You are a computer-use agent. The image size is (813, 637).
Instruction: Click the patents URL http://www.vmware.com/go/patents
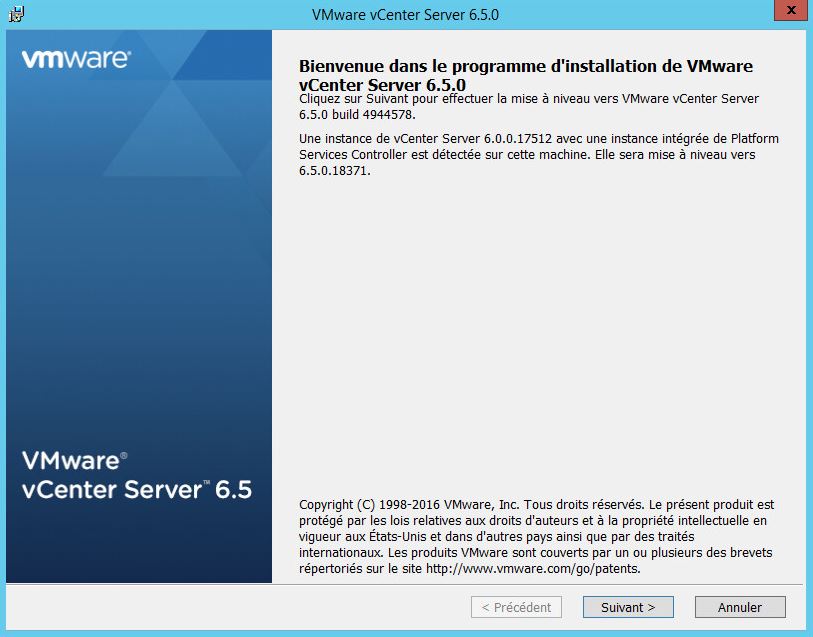pyautogui.click(x=532, y=569)
